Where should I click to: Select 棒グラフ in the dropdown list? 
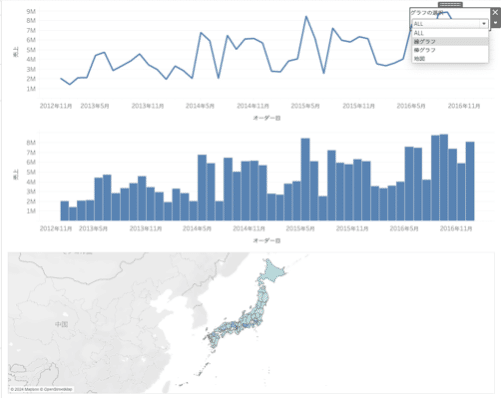pyautogui.click(x=450, y=50)
